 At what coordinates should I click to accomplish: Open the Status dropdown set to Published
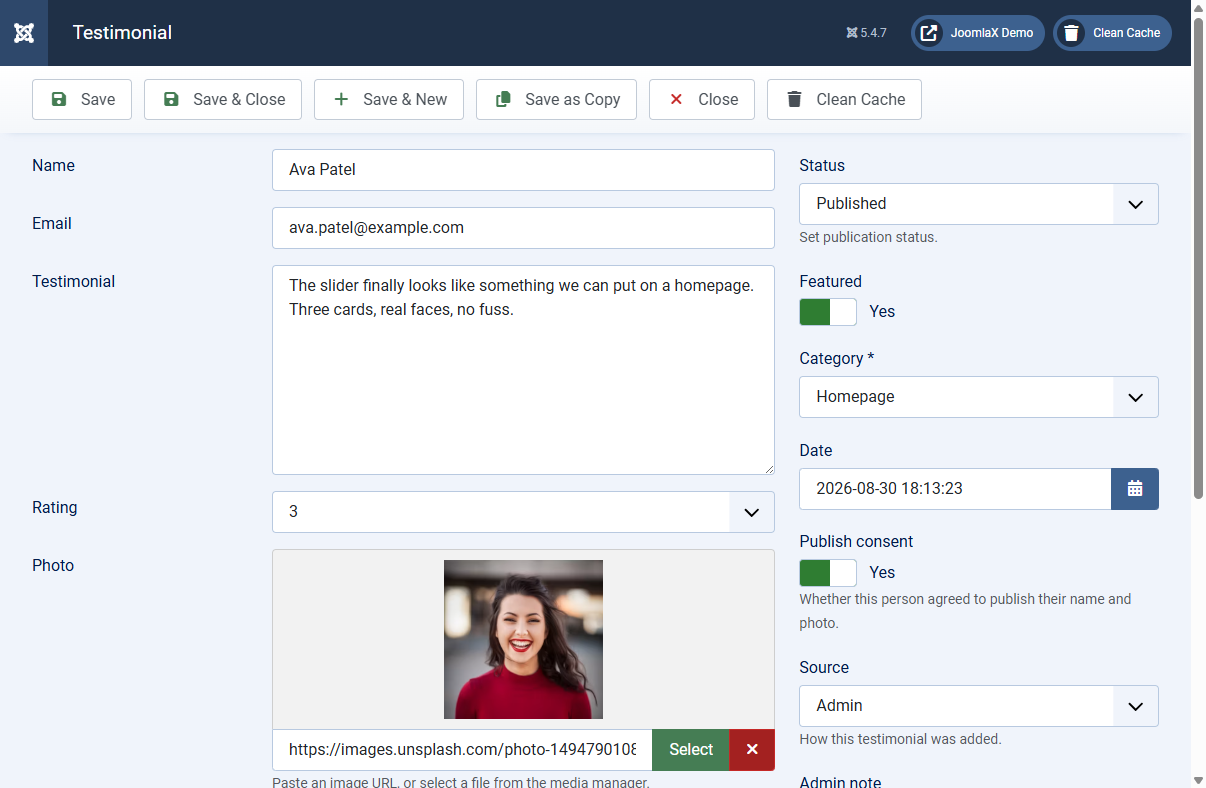click(x=979, y=204)
